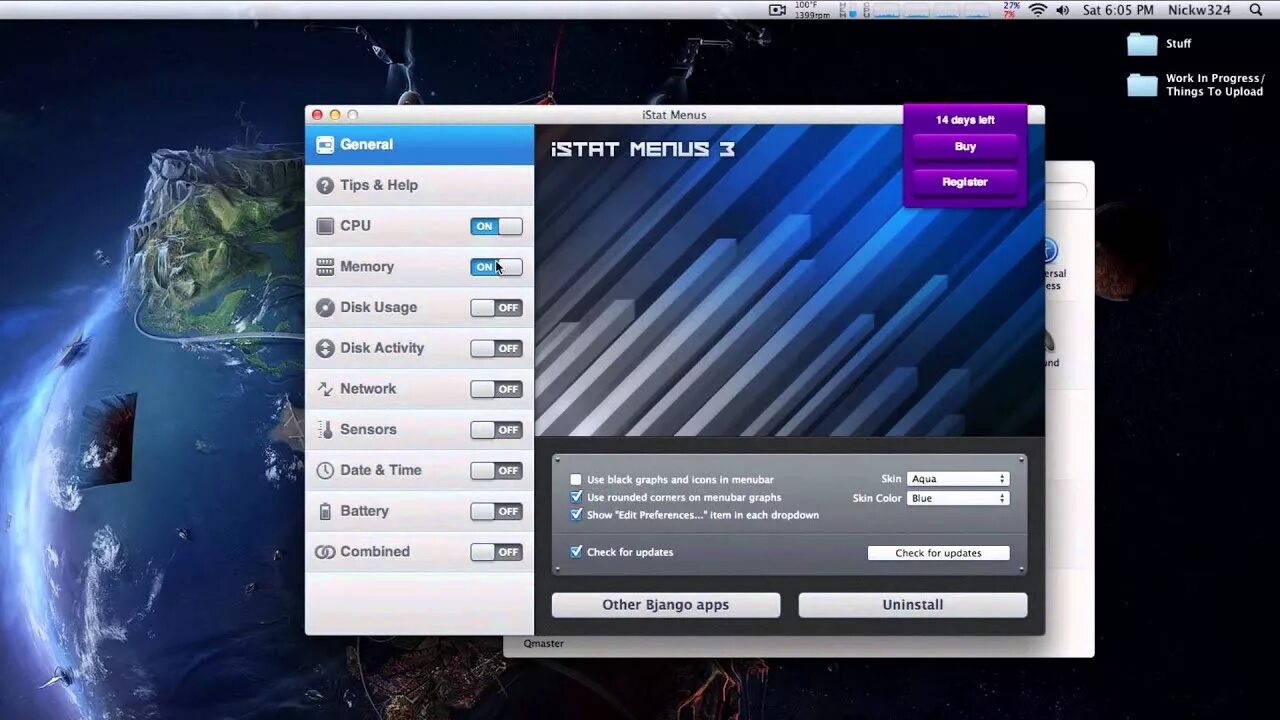
Task: Click Other Bjango apps button
Action: [x=666, y=605]
